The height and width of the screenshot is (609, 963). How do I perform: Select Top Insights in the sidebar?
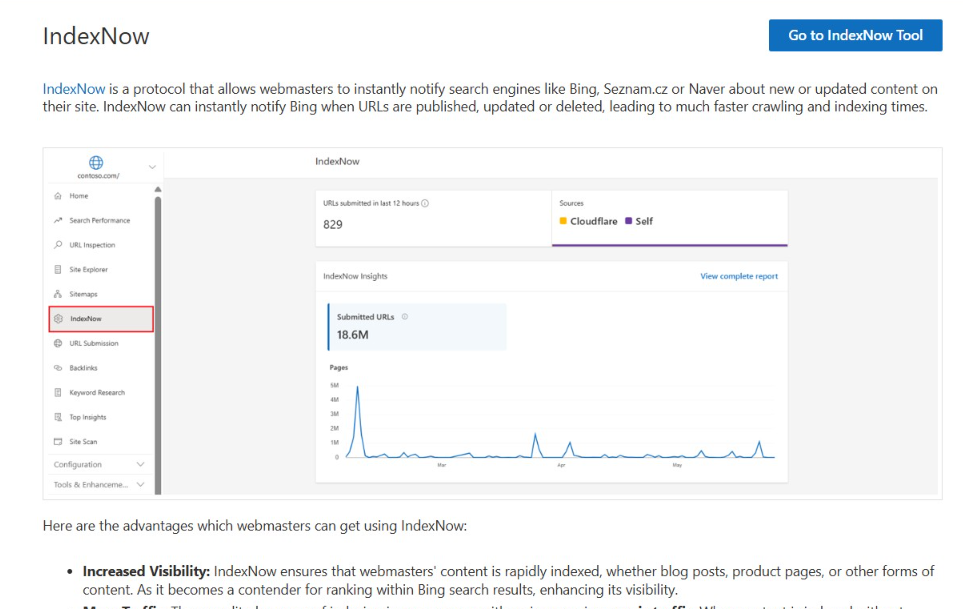click(87, 417)
